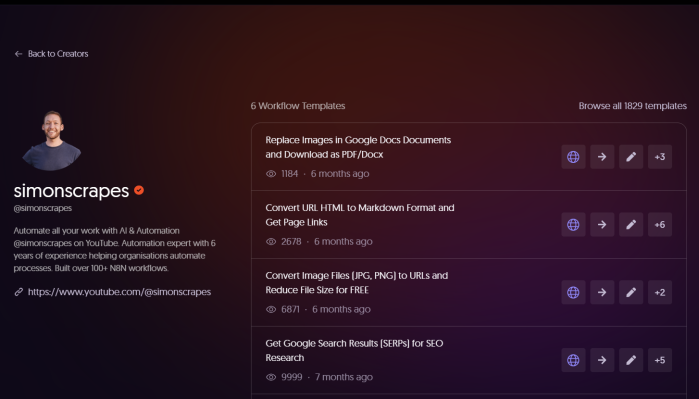Click the eye icon beside 6871 views
Image resolution: width=699 pixels, height=399 pixels.
coord(271,309)
